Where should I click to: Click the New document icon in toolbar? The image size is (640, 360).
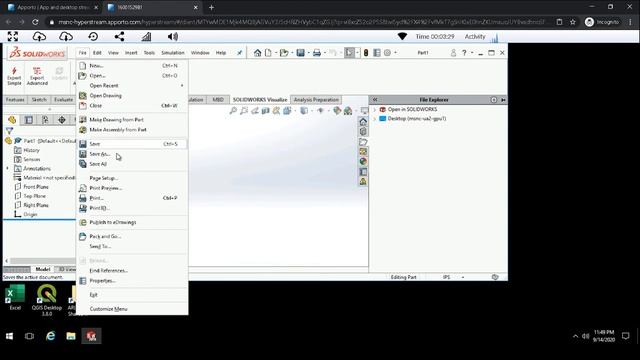point(268,53)
